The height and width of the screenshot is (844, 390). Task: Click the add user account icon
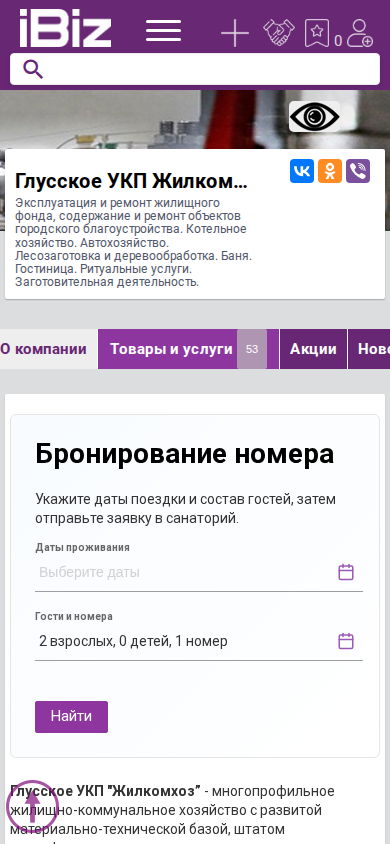(x=359, y=33)
